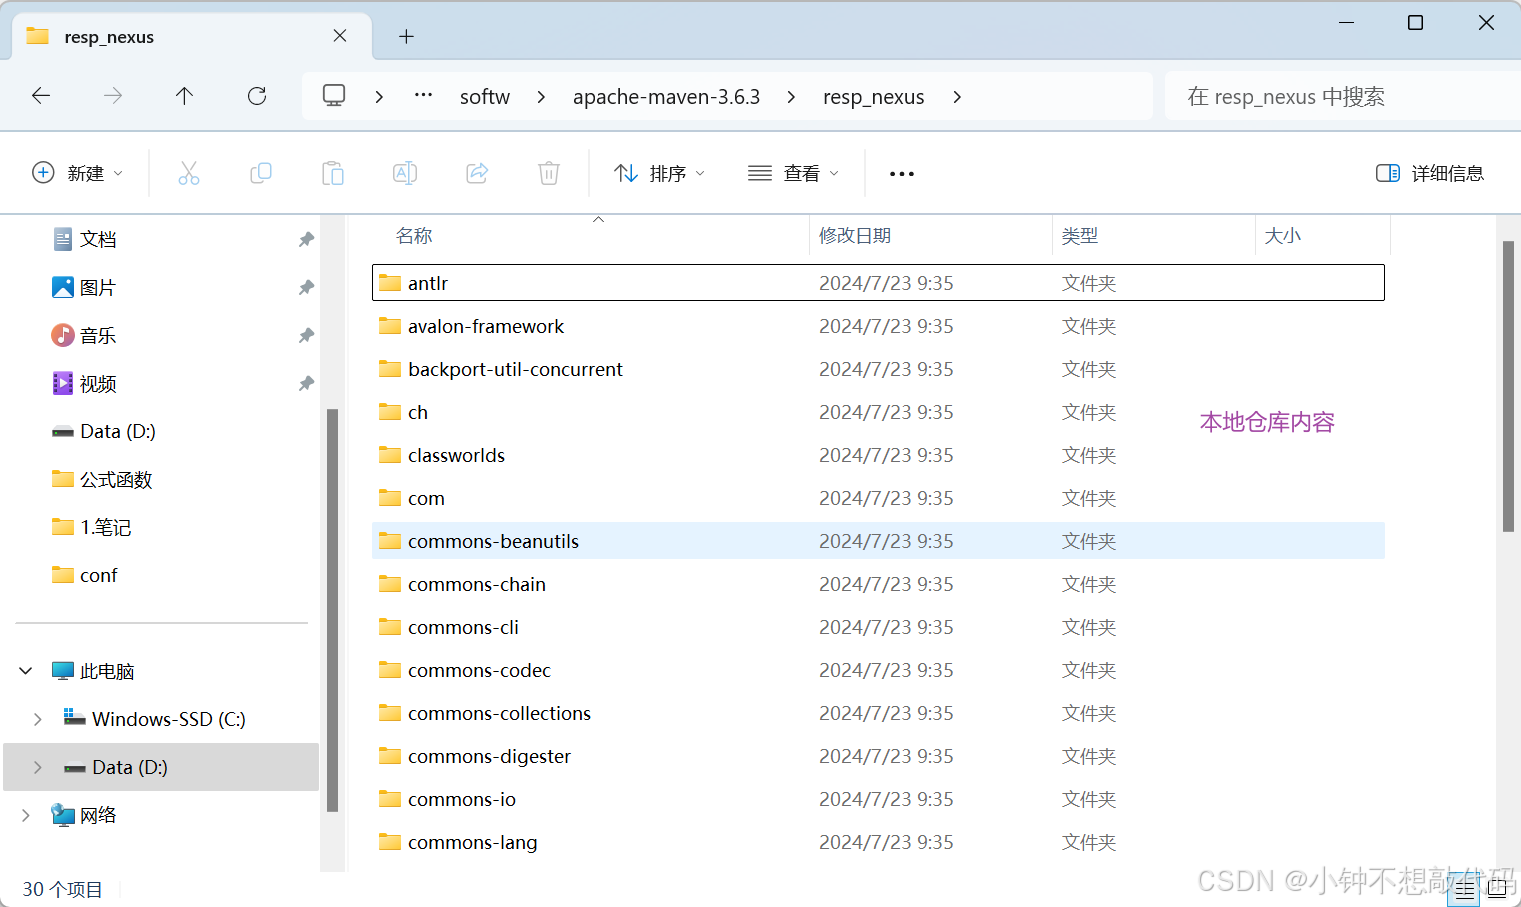Select the resp_nexus breadcrumb segment
The width and height of the screenshot is (1521, 907).
pyautogui.click(x=873, y=97)
